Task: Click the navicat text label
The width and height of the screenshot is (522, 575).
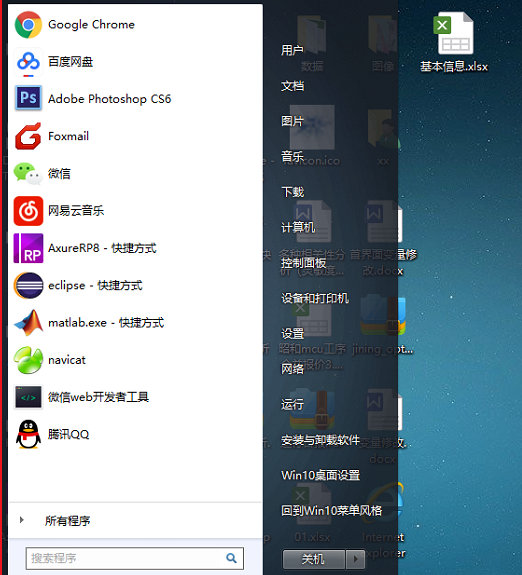Action: 67,360
